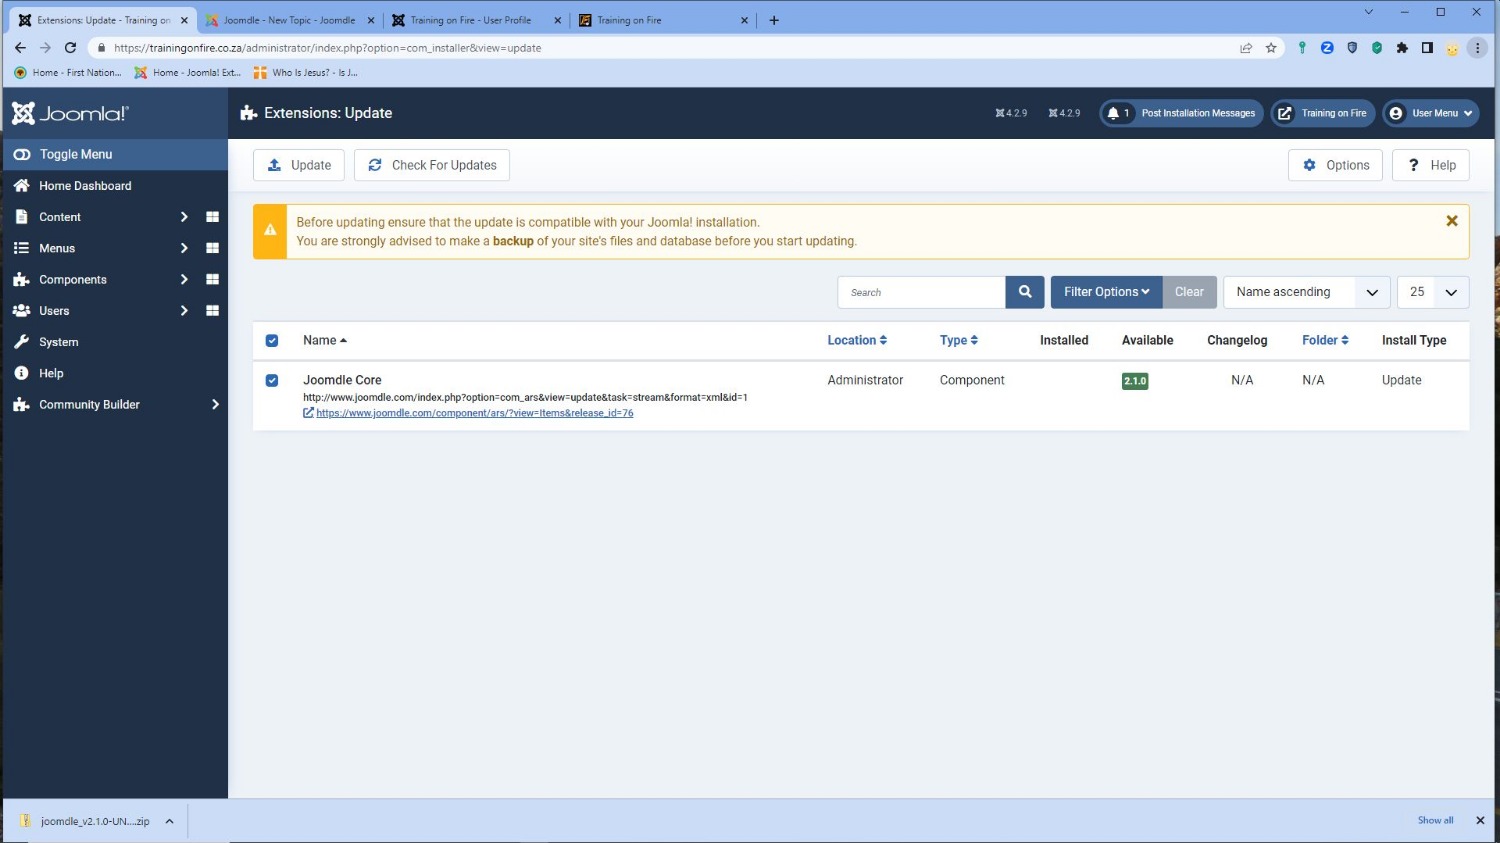The image size is (1500, 843).
Task: Collapse sidebar with Toggle Menu
Action: point(75,154)
